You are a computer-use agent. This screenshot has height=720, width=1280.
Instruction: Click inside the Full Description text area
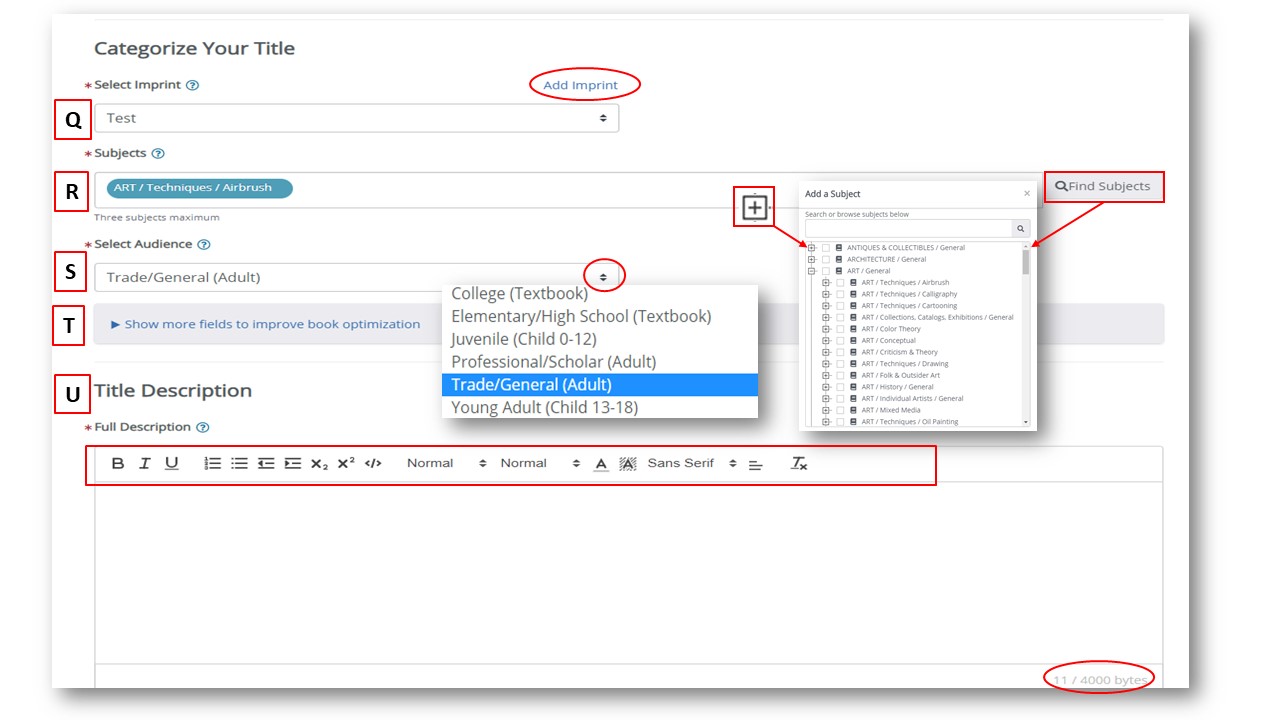[x=629, y=572]
